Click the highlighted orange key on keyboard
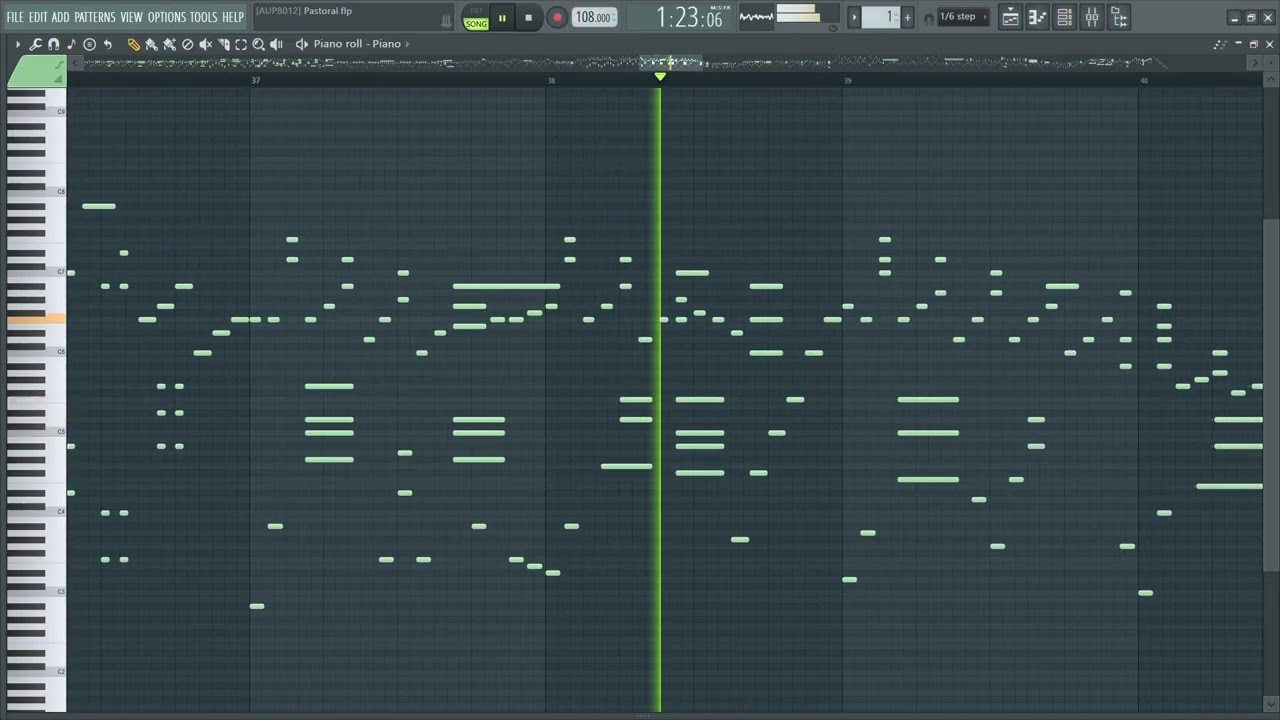Screen dimensions: 1280x720 [36, 319]
